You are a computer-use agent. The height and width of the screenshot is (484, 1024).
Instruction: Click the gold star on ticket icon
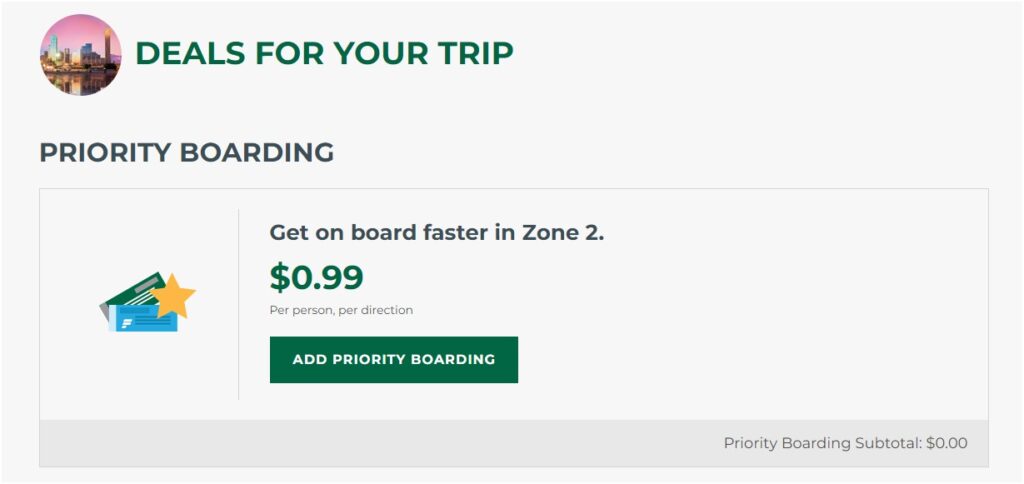click(173, 295)
